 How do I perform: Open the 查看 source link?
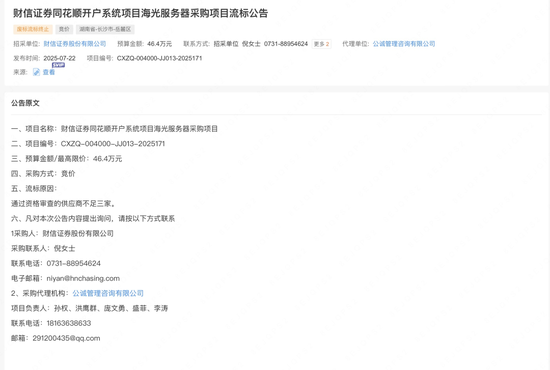(49, 72)
